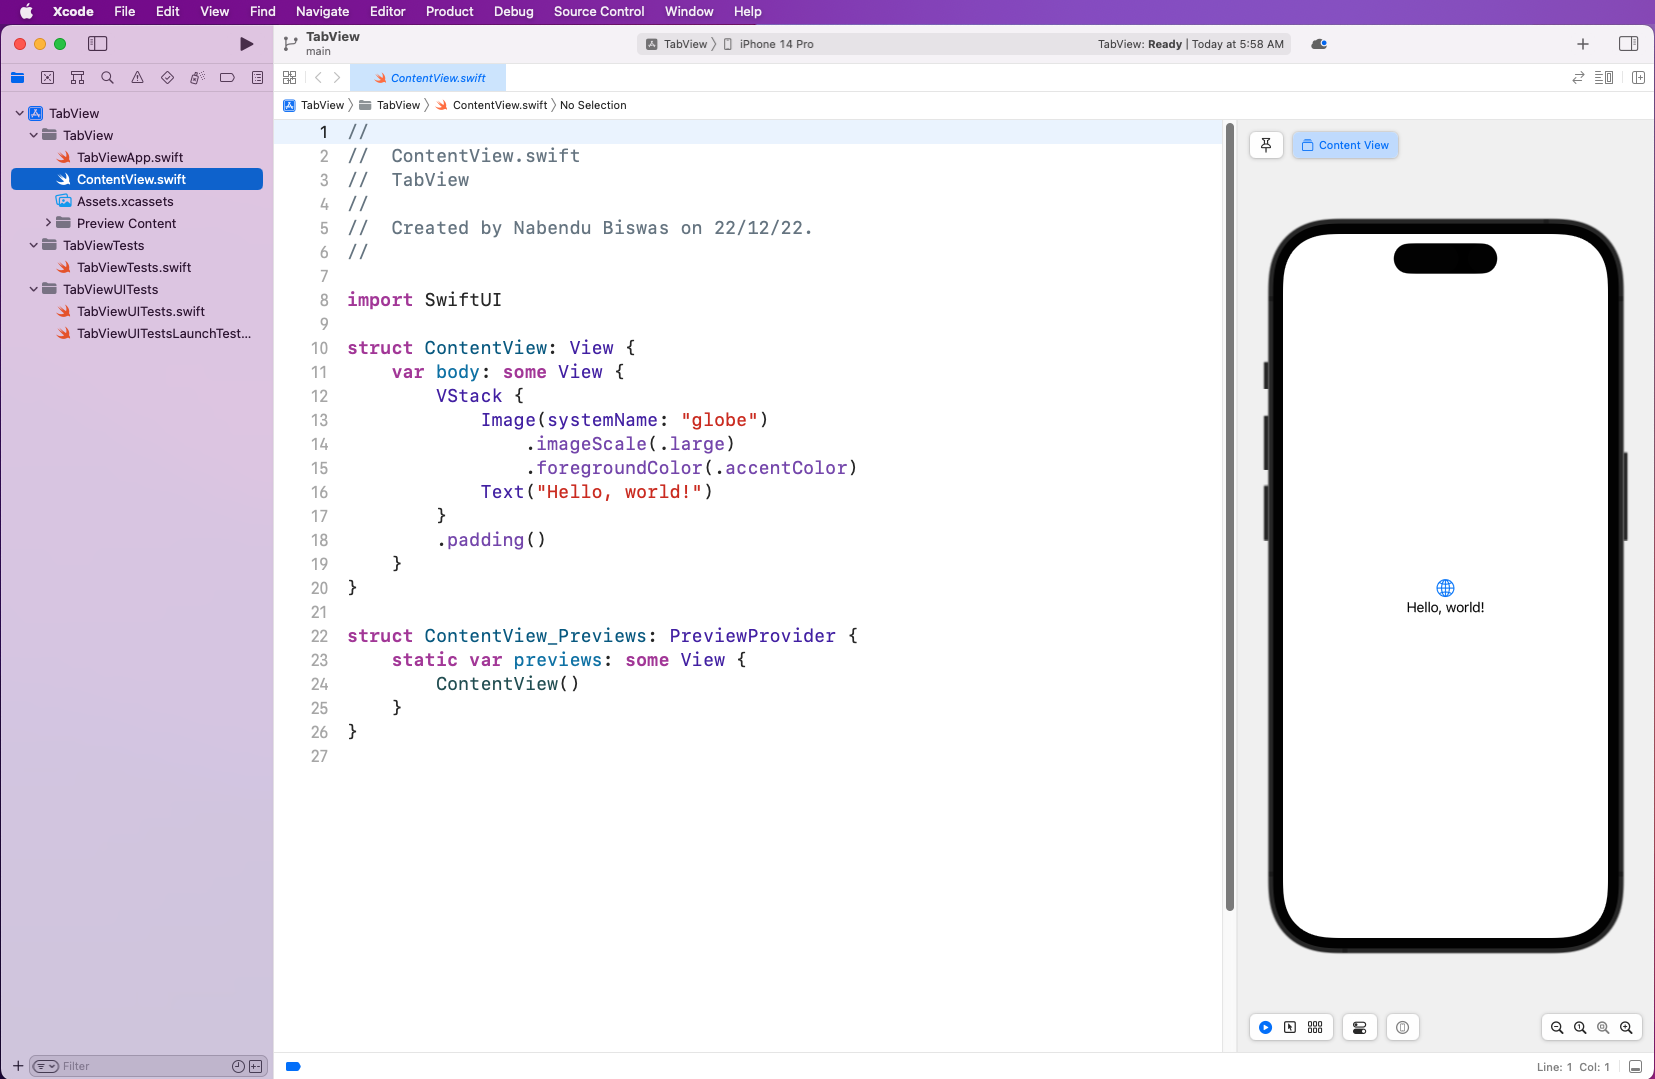The image size is (1655, 1079).
Task: Open the adjust editor options icon
Action: [1604, 78]
